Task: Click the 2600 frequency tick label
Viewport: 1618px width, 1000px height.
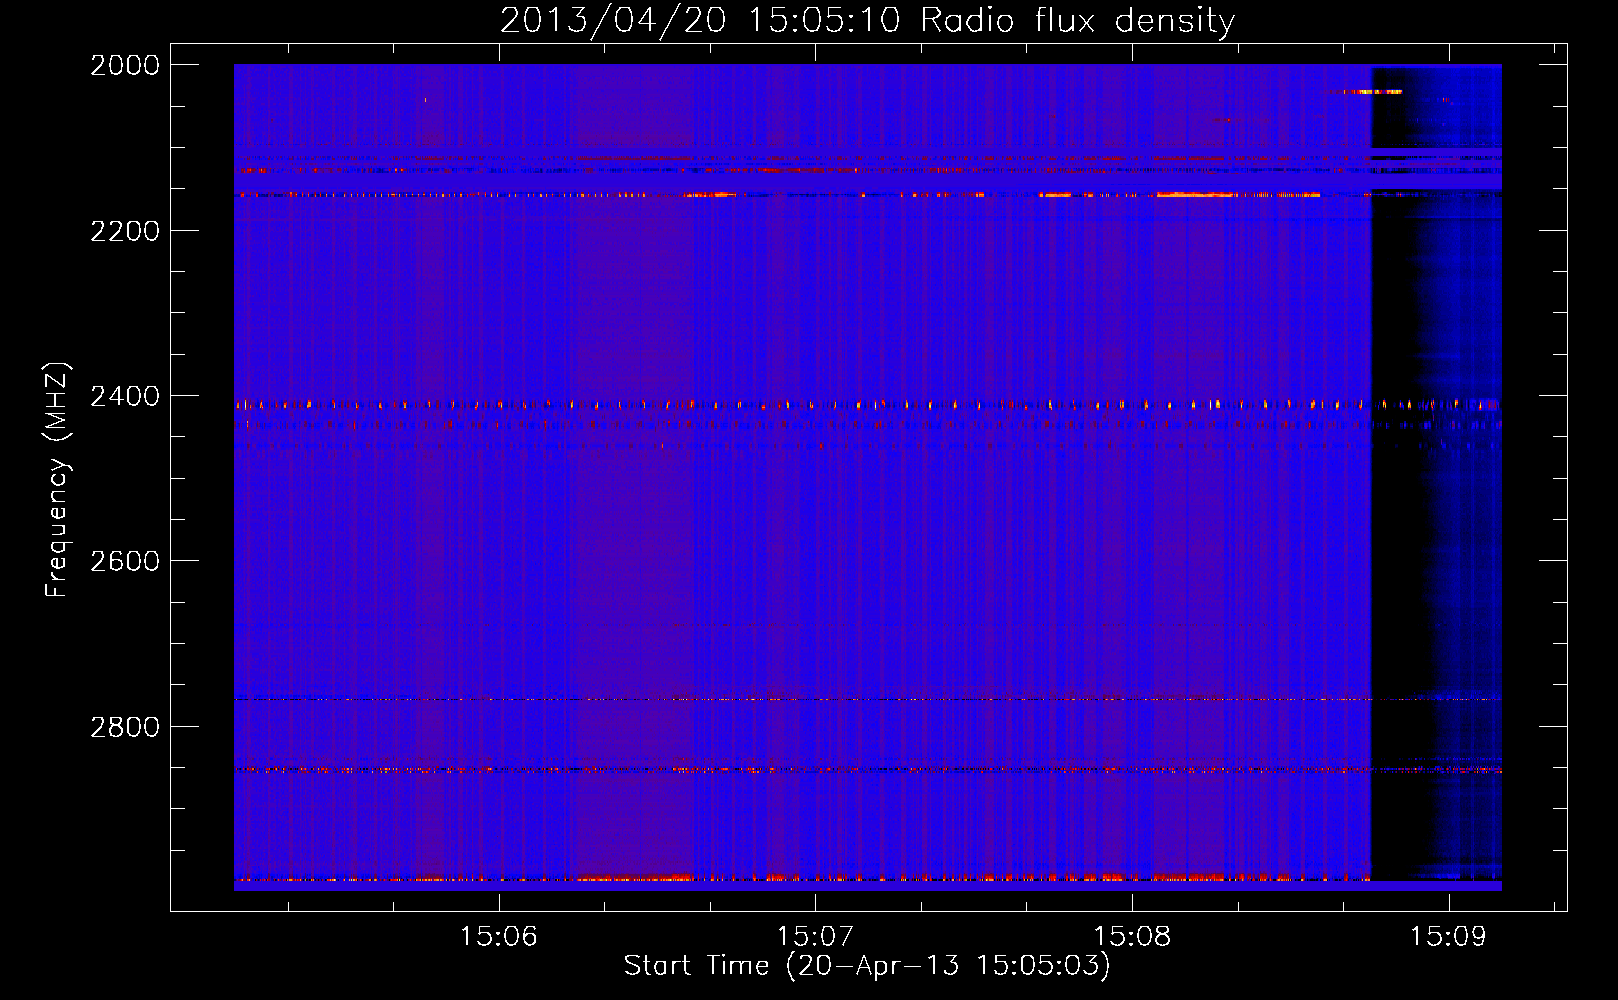Action: pos(125,561)
